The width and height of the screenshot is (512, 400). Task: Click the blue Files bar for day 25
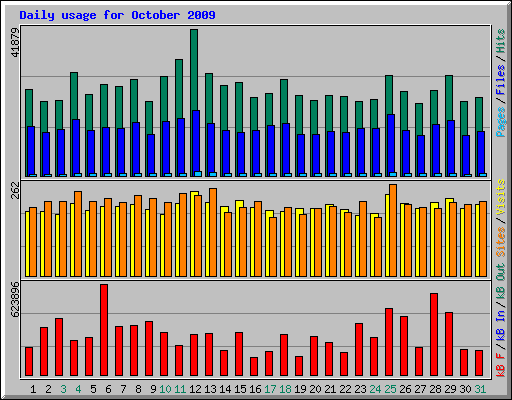click(x=391, y=143)
